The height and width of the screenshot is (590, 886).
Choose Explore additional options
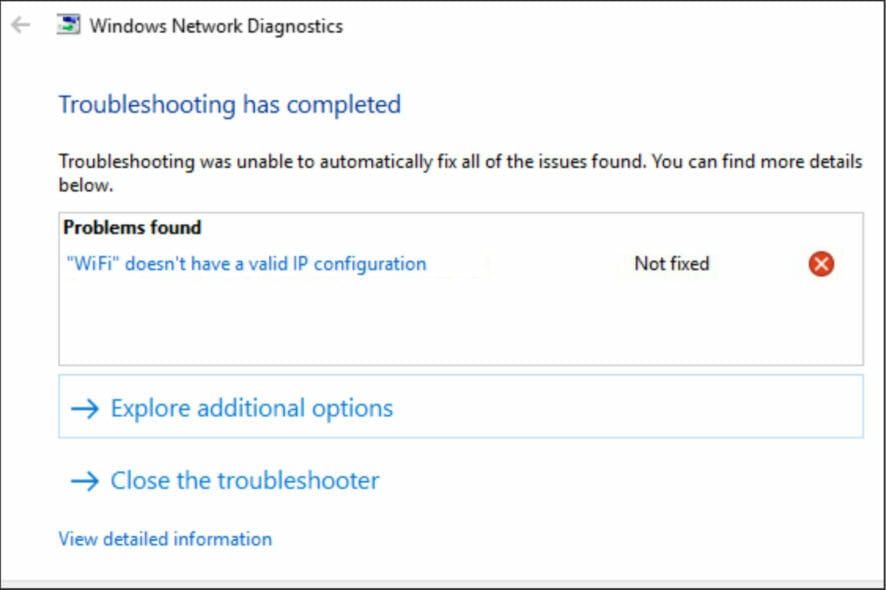[x=461, y=406]
